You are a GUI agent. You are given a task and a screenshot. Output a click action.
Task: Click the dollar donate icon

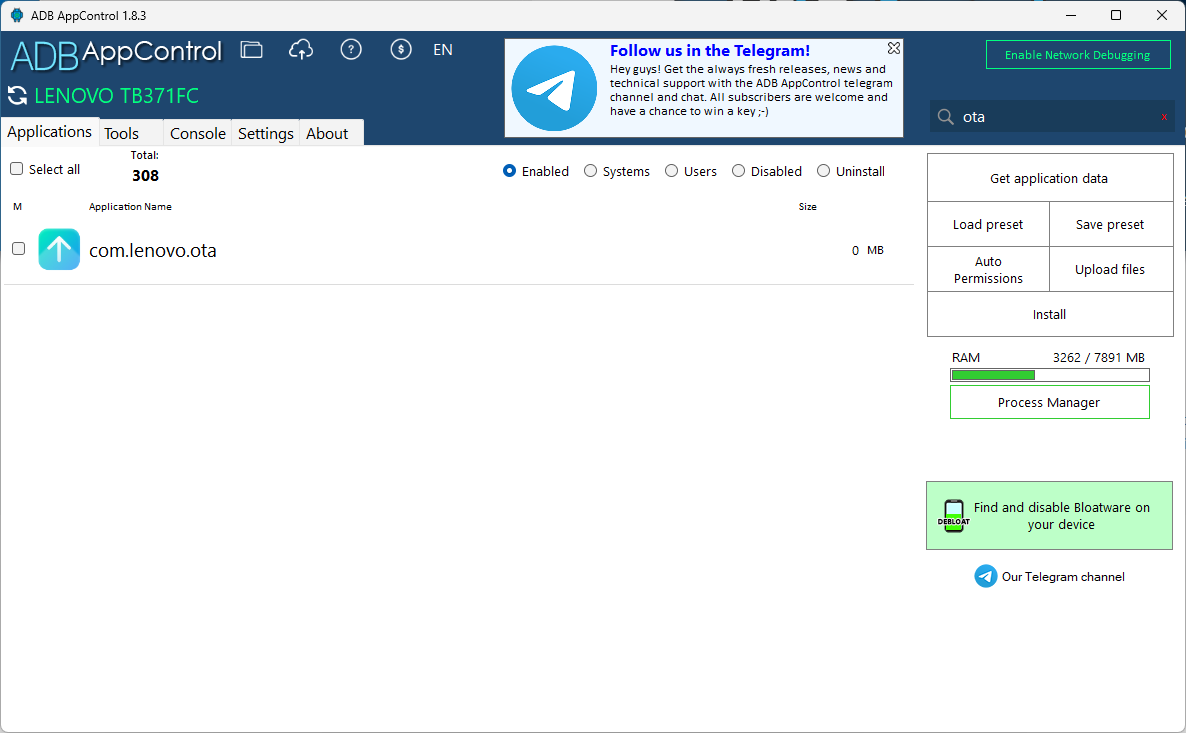point(401,50)
